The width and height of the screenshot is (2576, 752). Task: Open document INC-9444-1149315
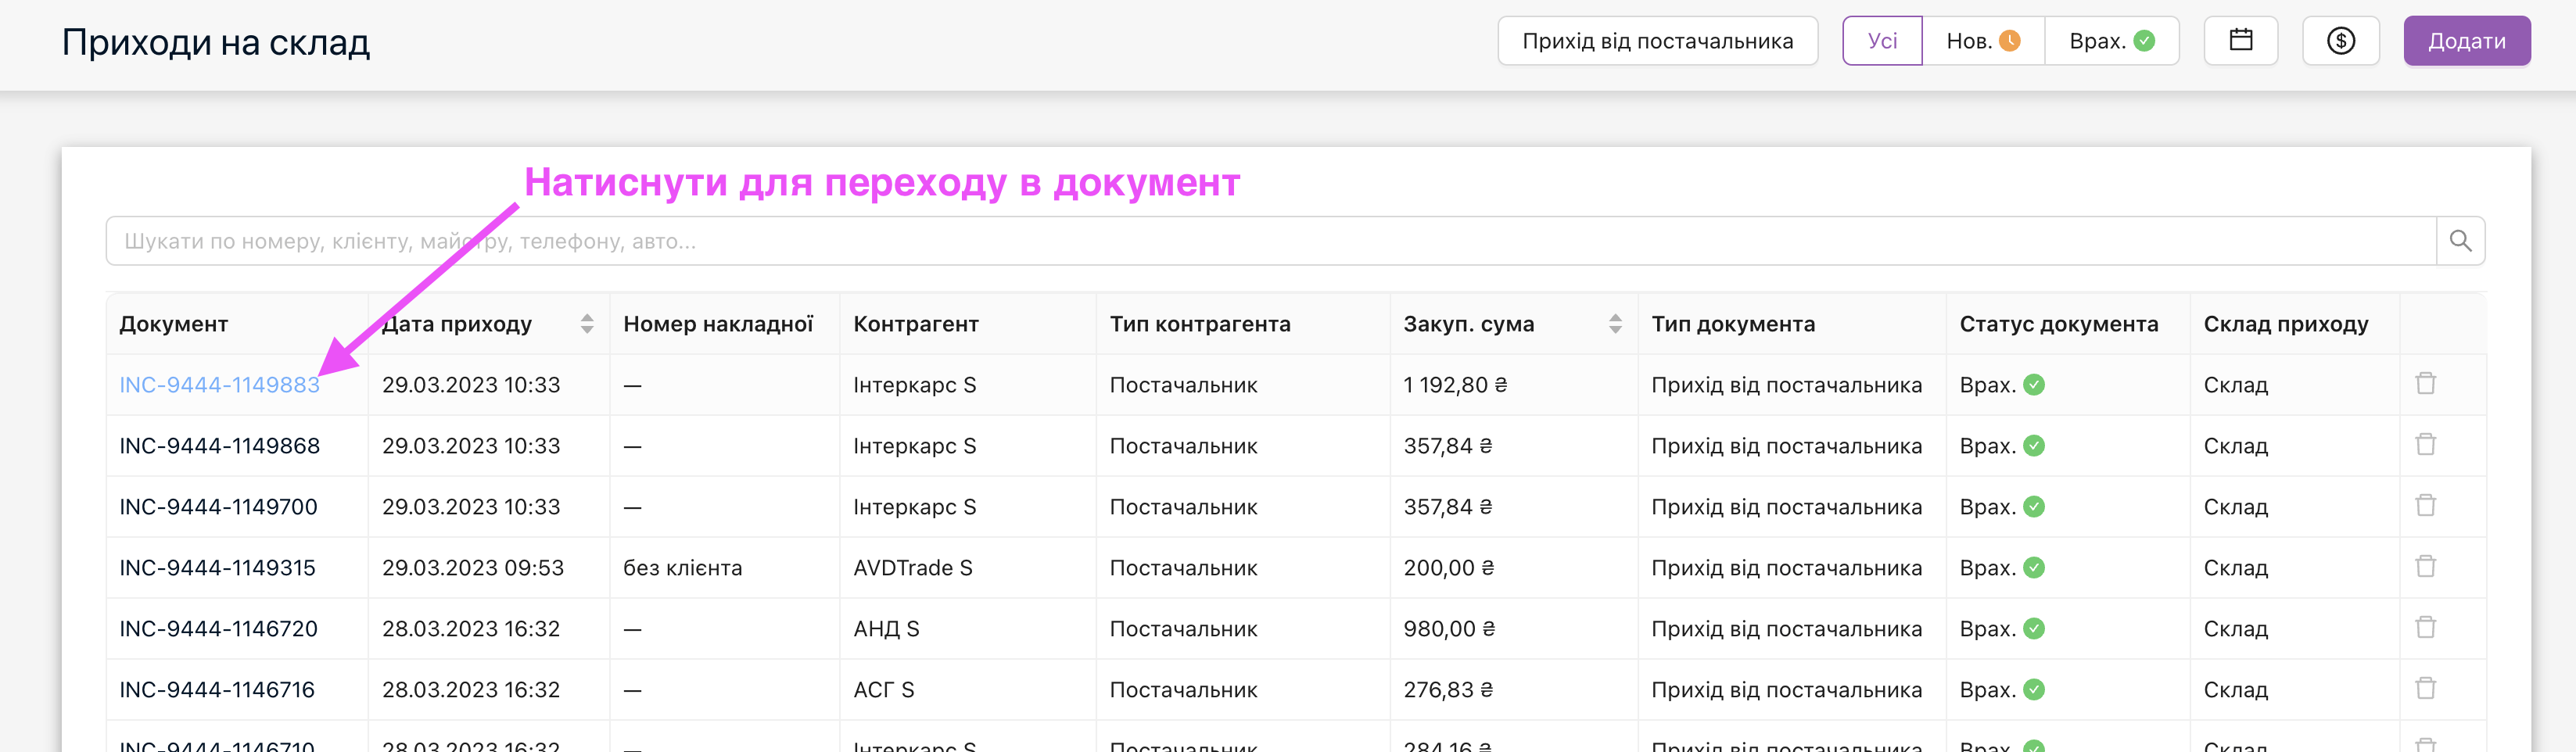click(217, 568)
